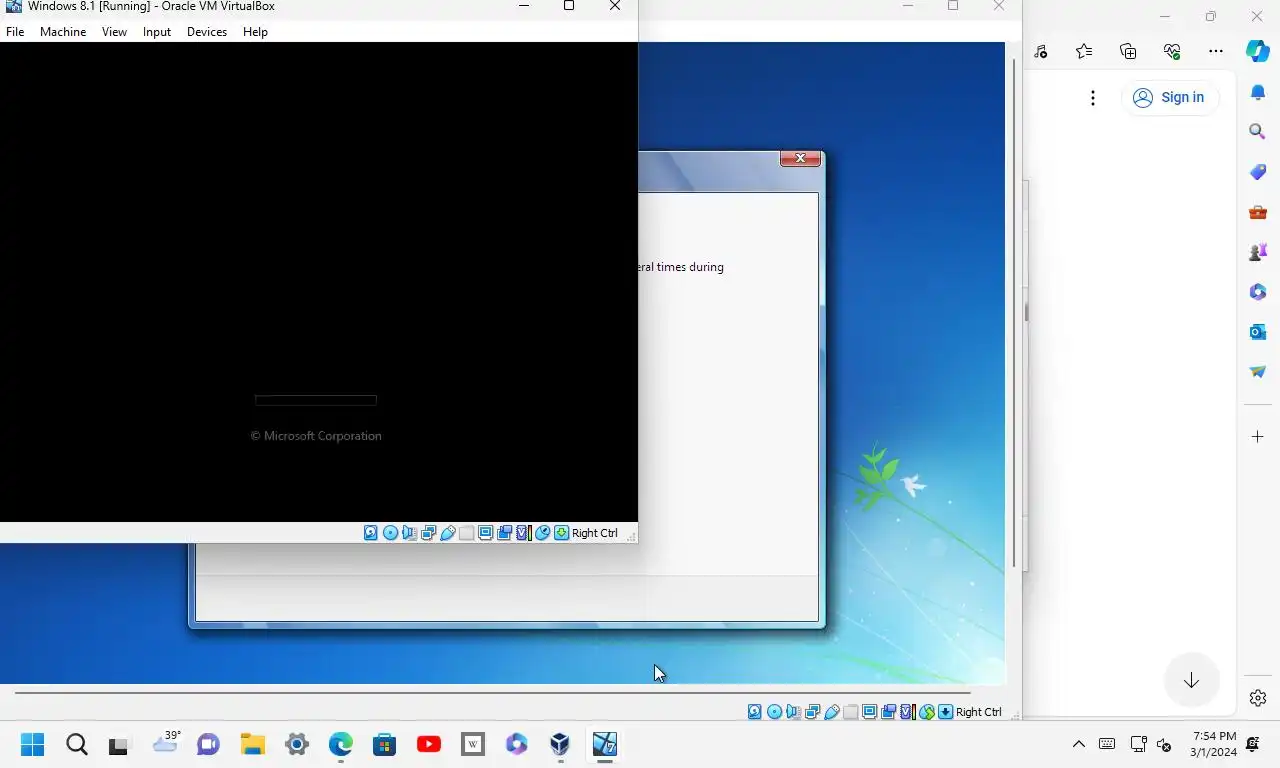Click the rear VM window vertical scrollbar
This screenshot has height=768, width=1280.
[x=1015, y=313]
